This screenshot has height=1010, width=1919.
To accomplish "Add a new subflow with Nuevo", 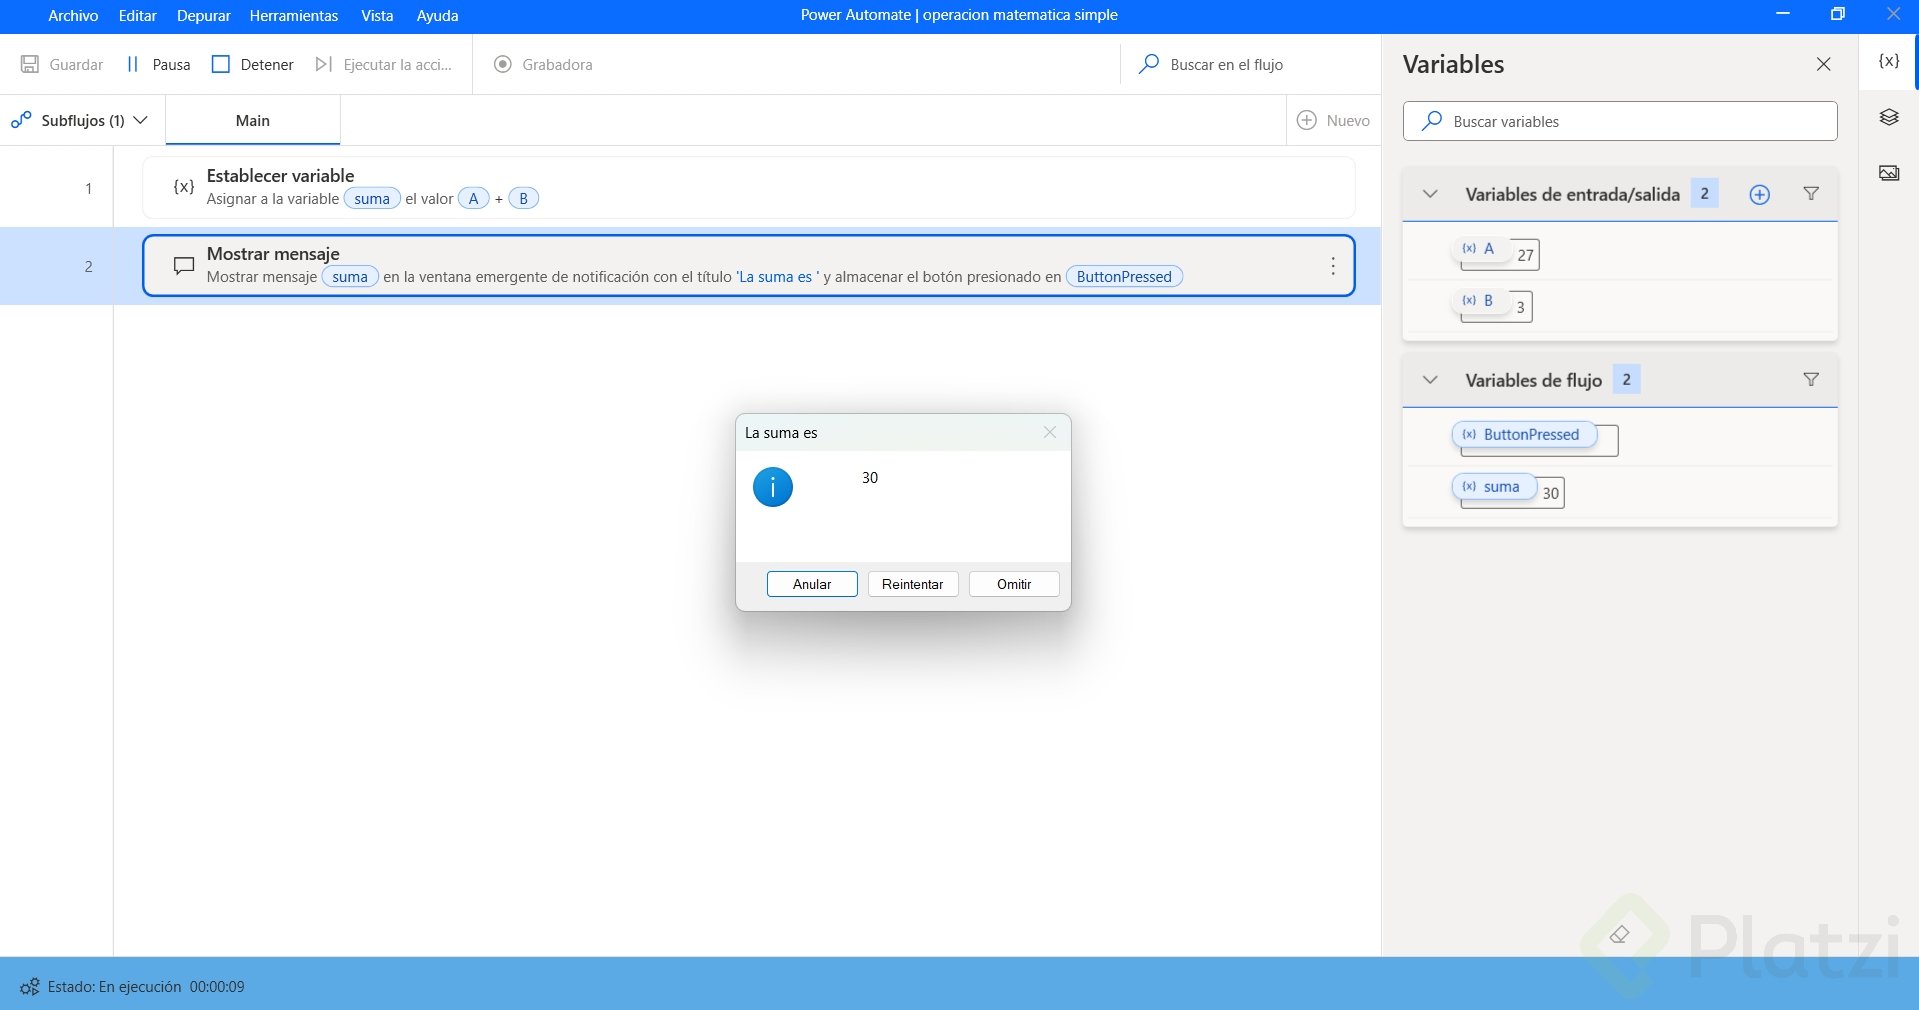I will pyautogui.click(x=1334, y=120).
